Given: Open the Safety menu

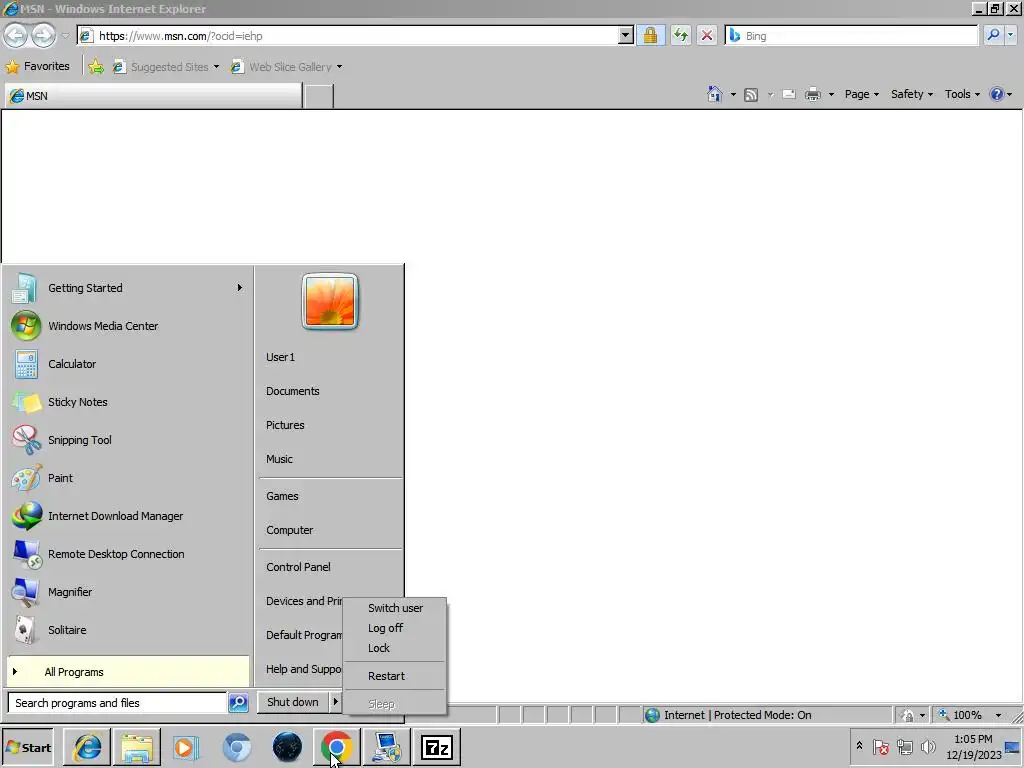Looking at the screenshot, I should (912, 94).
